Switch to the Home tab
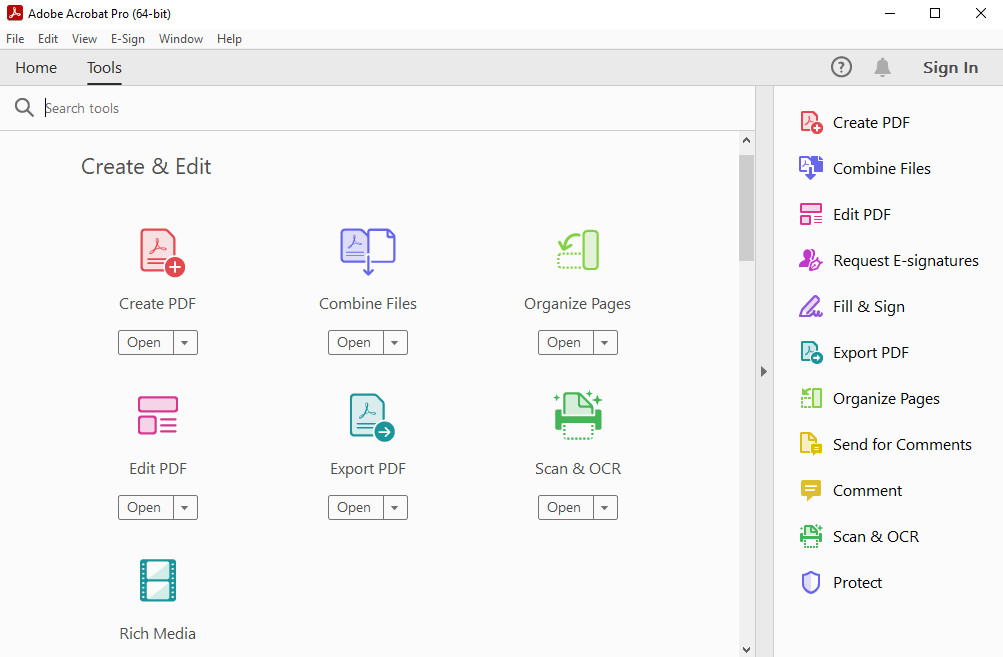Screen dimensions: 1003x657 (x=36, y=67)
